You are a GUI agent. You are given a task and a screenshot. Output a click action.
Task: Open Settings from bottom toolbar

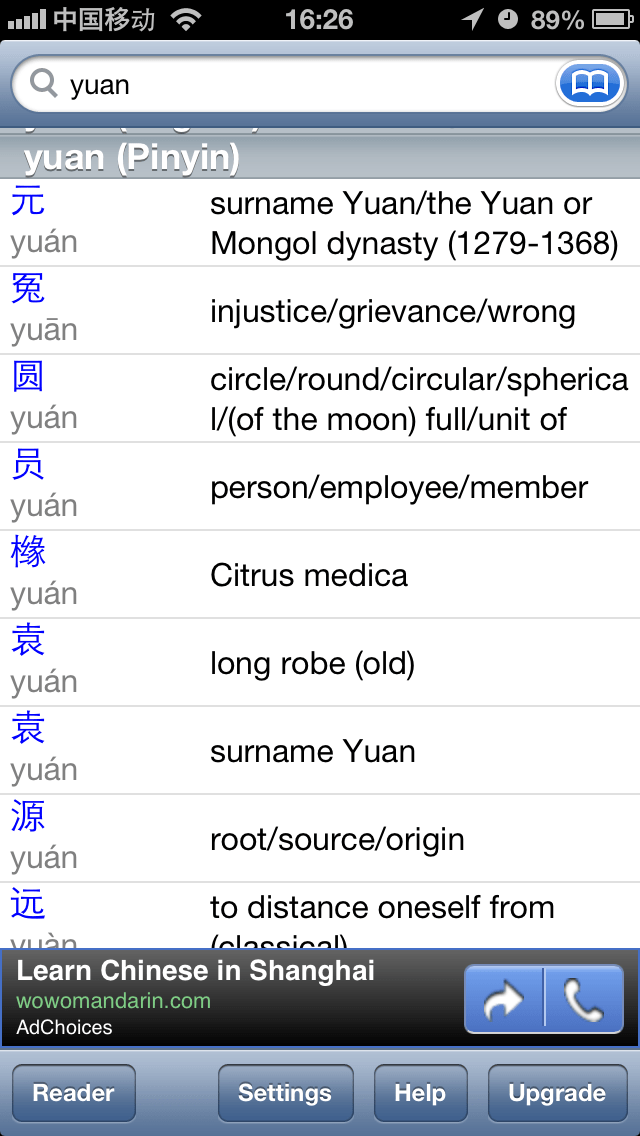click(285, 1093)
